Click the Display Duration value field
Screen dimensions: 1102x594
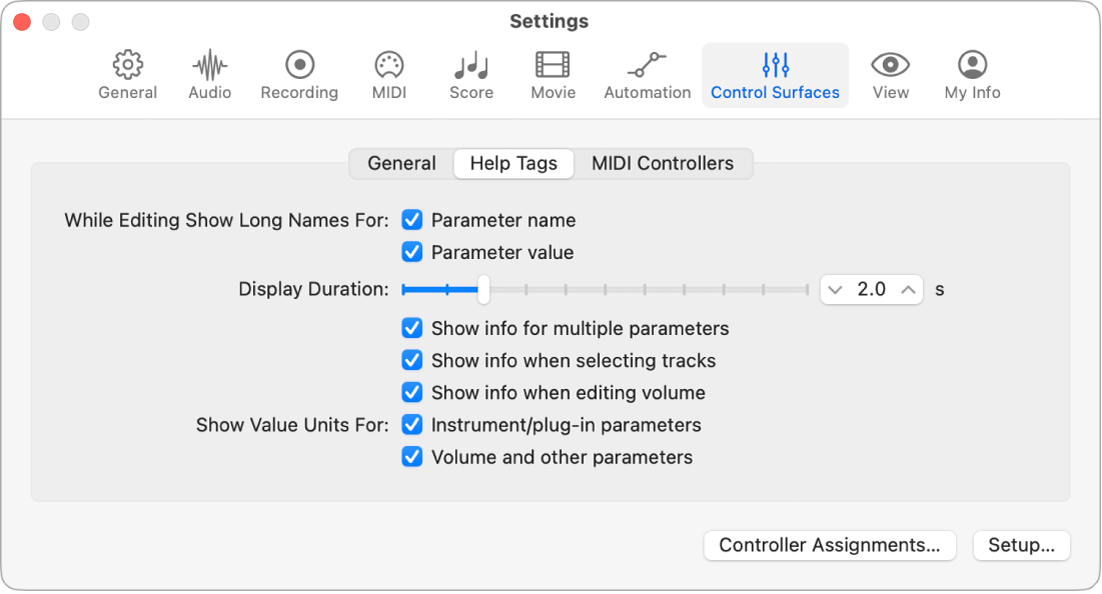pyautogui.click(x=871, y=290)
